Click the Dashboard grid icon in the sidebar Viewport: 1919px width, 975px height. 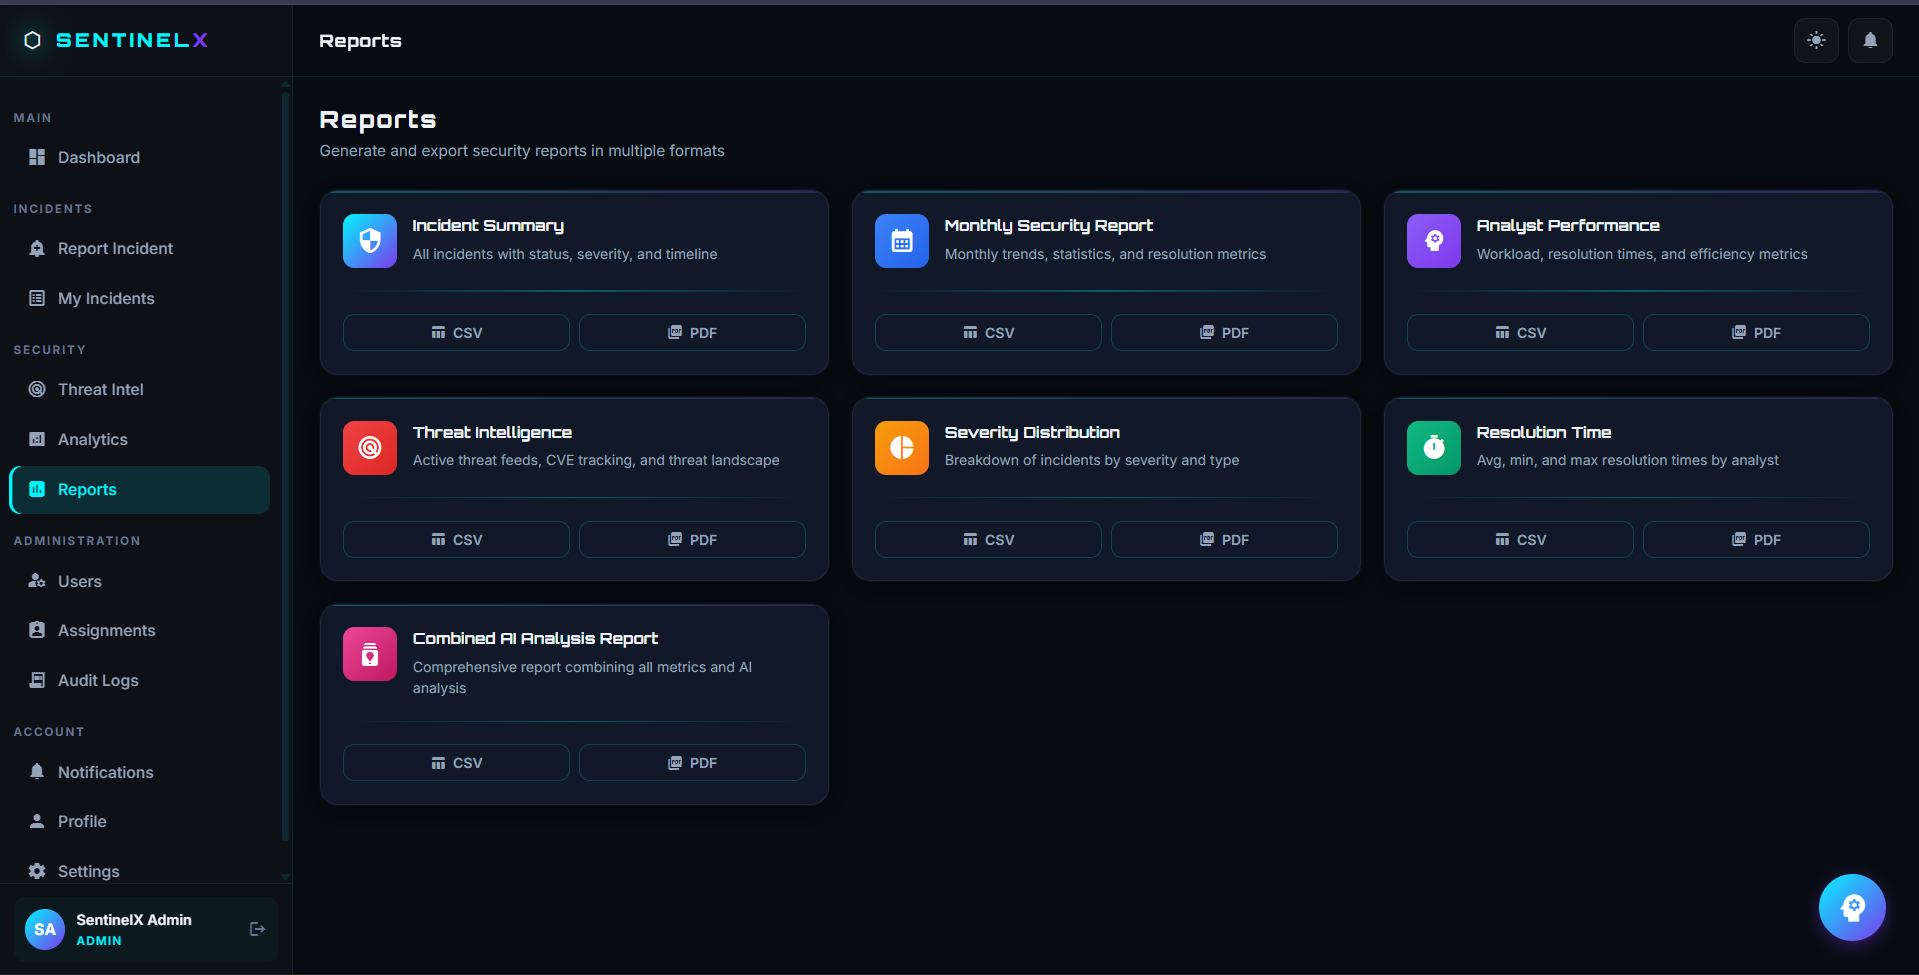[x=37, y=157]
